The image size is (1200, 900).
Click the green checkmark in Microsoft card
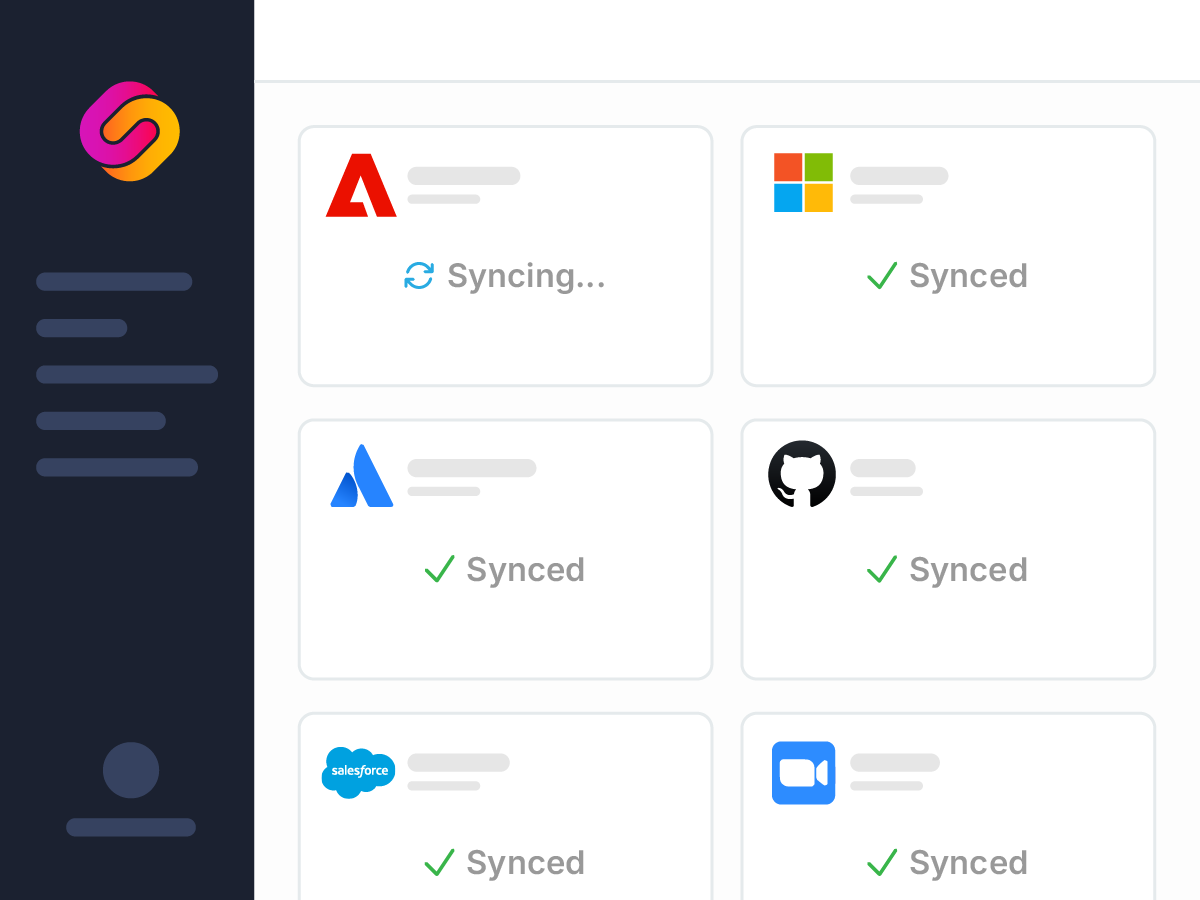(x=882, y=276)
